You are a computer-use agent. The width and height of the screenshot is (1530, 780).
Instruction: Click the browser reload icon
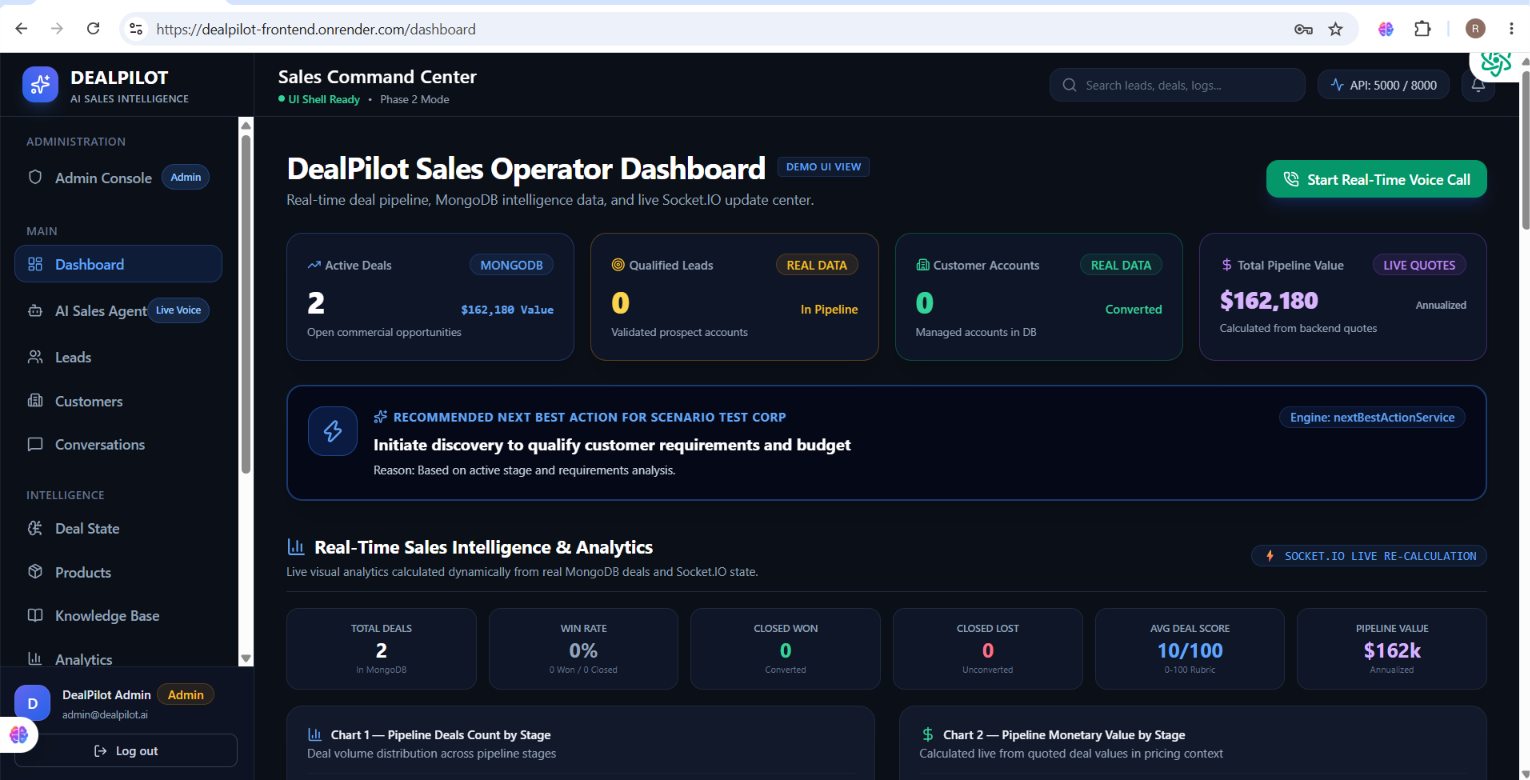coord(93,29)
